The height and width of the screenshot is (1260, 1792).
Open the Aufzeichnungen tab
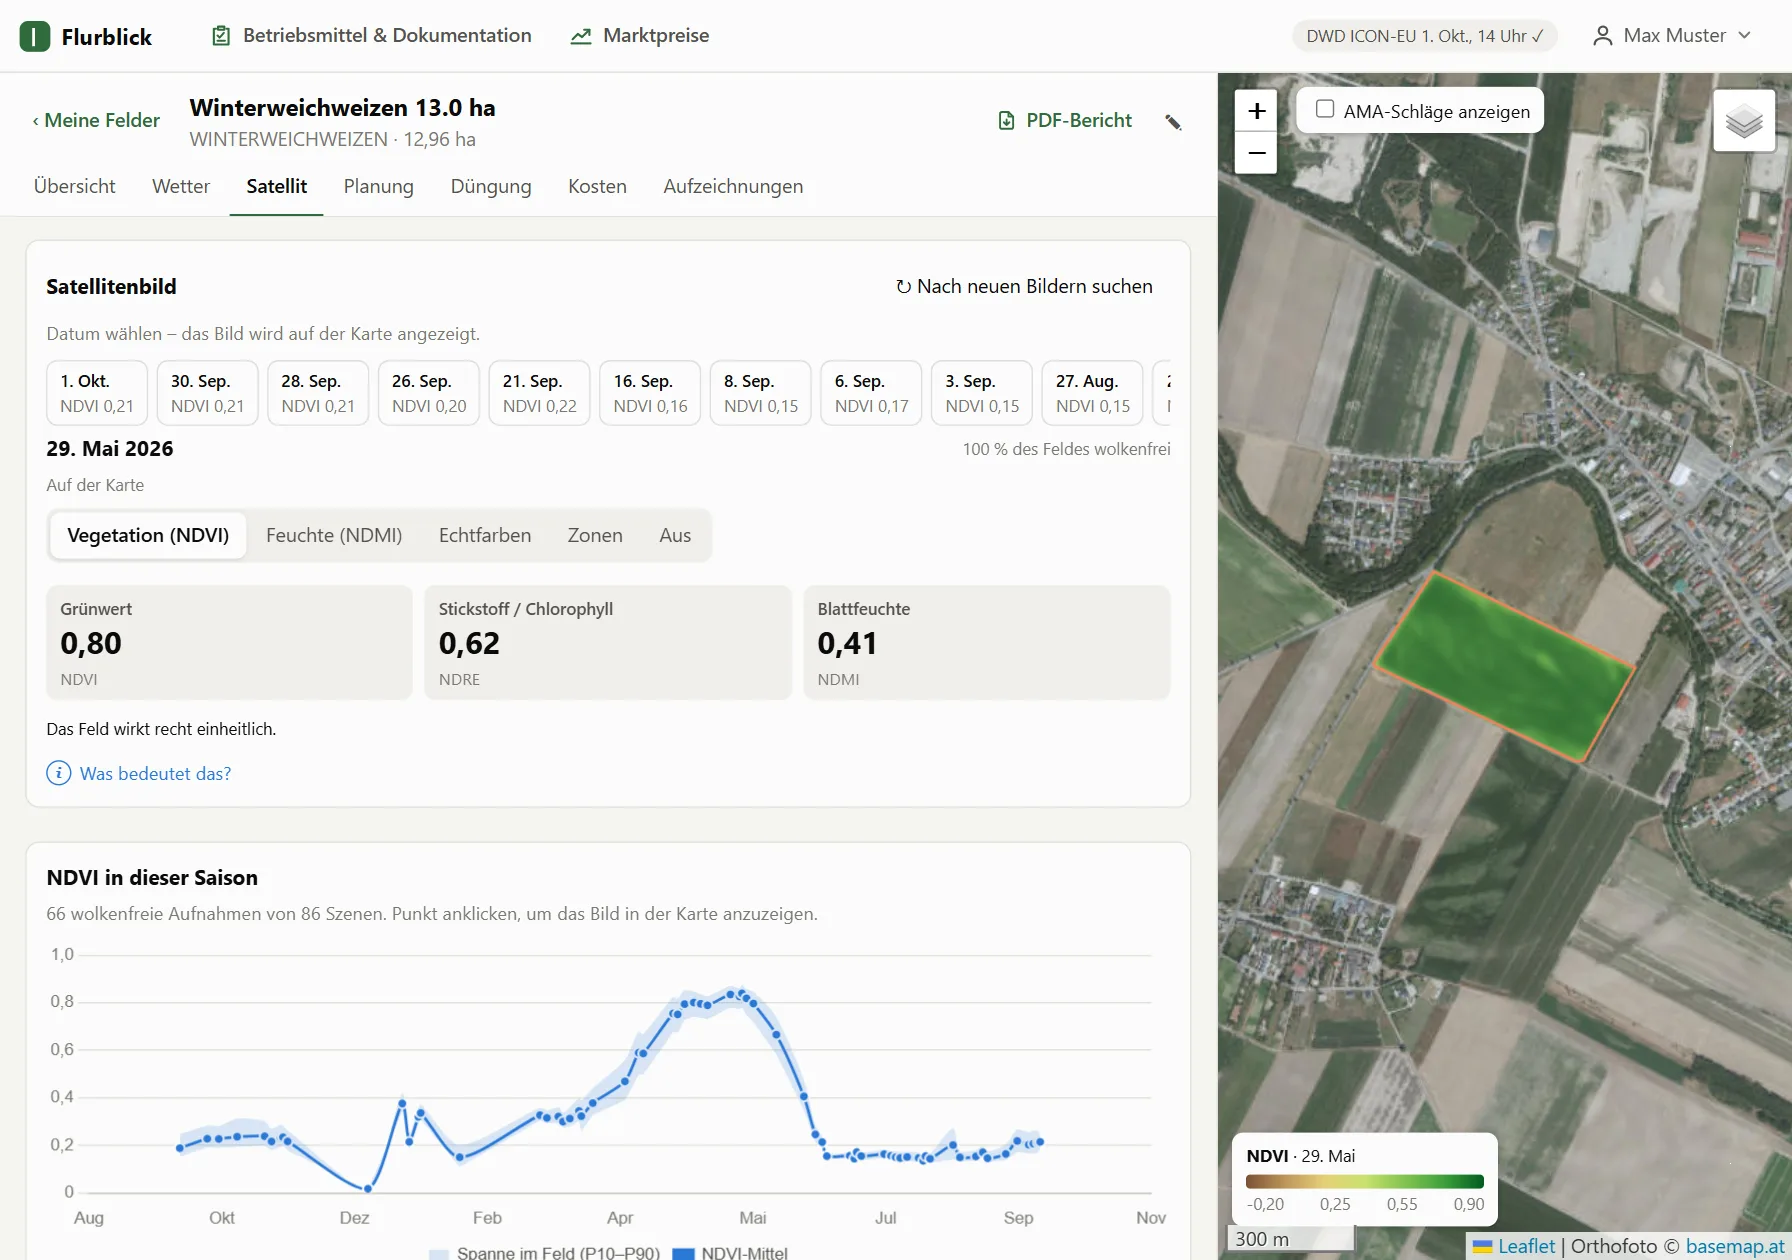point(733,186)
